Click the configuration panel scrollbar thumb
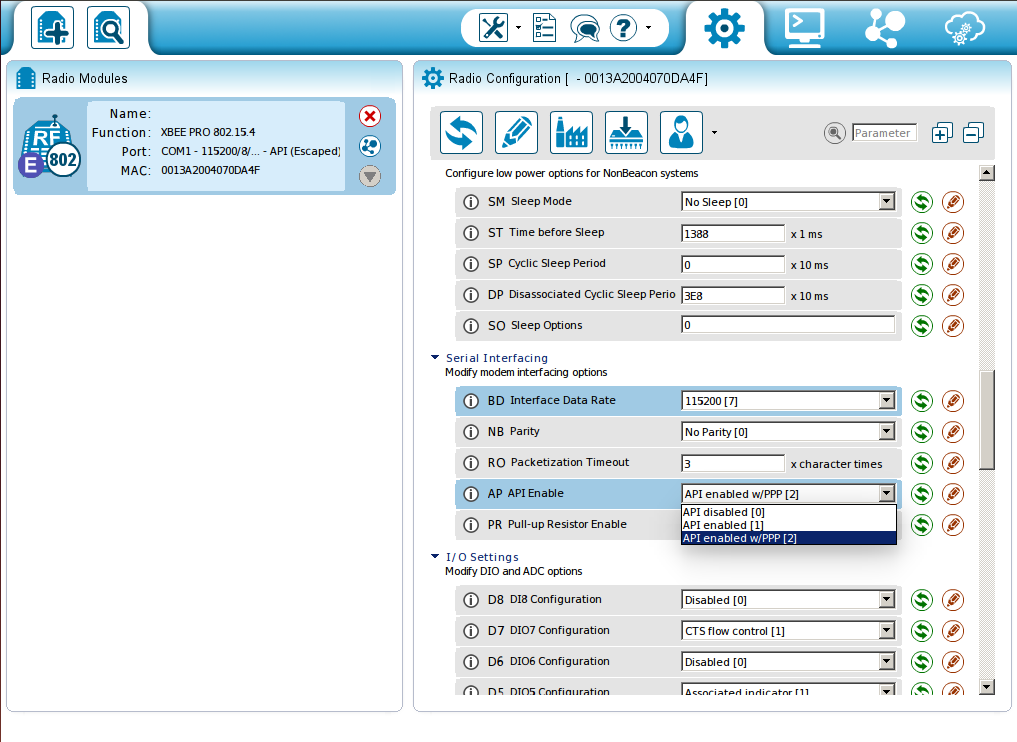The height and width of the screenshot is (742, 1017). click(987, 420)
